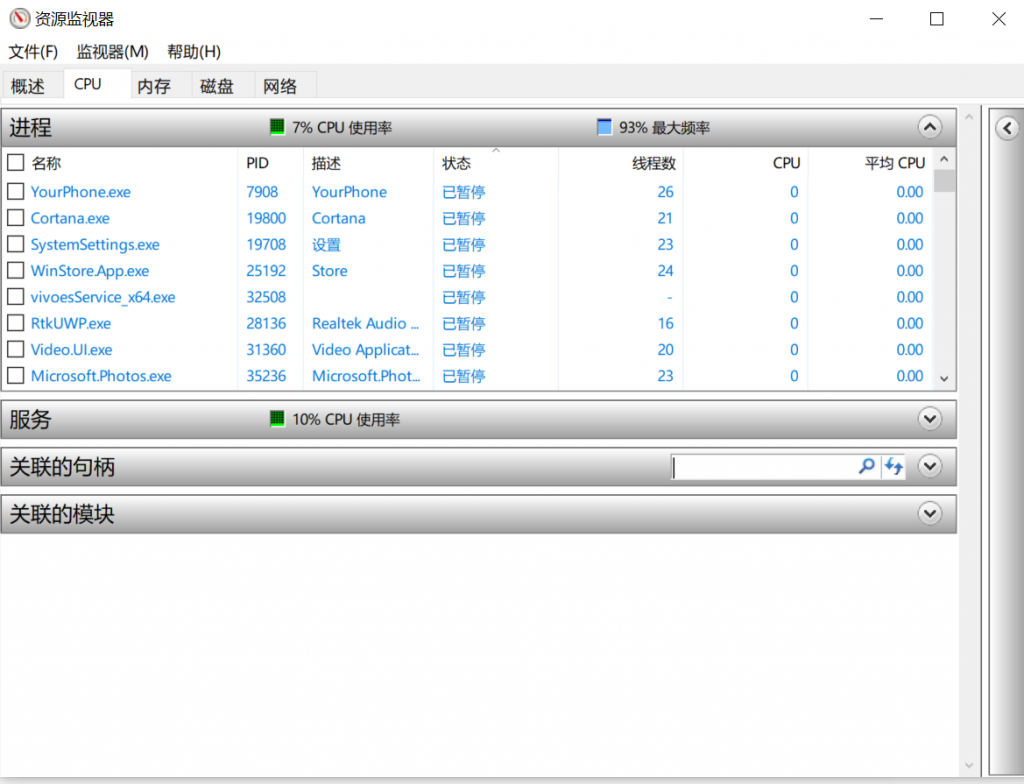Switch to the 内存 tab
Image resolution: width=1024 pixels, height=784 pixels.
[x=154, y=86]
